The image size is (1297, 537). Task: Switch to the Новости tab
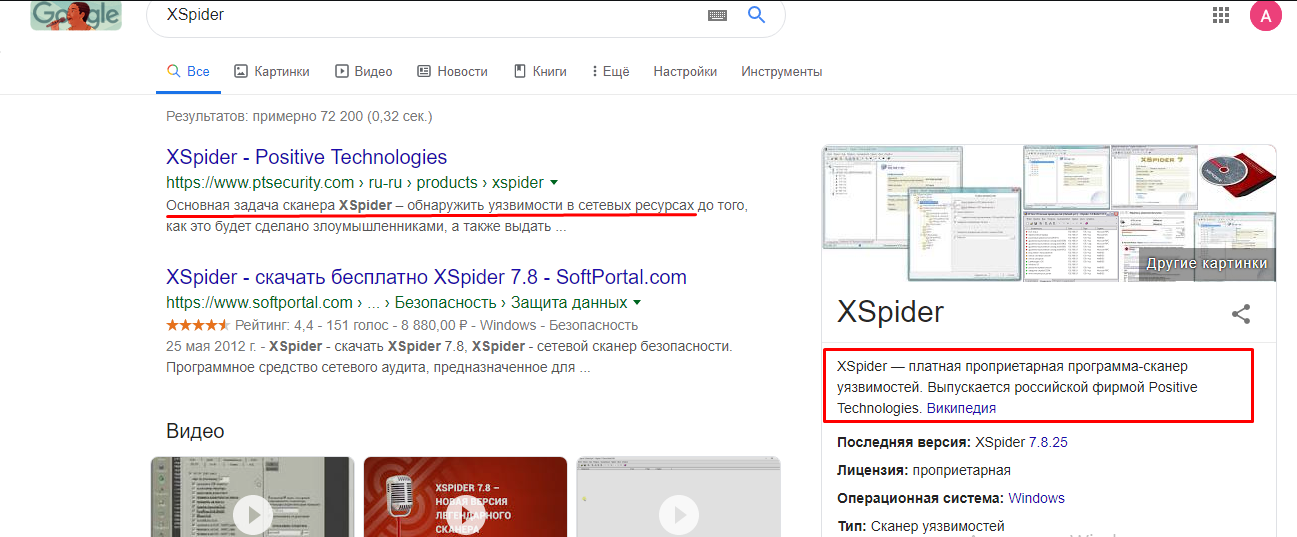[x=452, y=72]
